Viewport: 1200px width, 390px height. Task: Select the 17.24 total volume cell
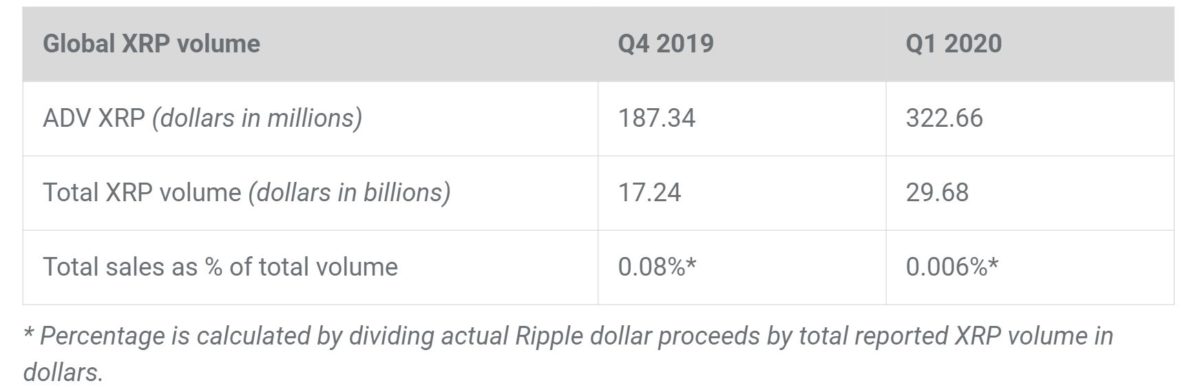(742, 193)
